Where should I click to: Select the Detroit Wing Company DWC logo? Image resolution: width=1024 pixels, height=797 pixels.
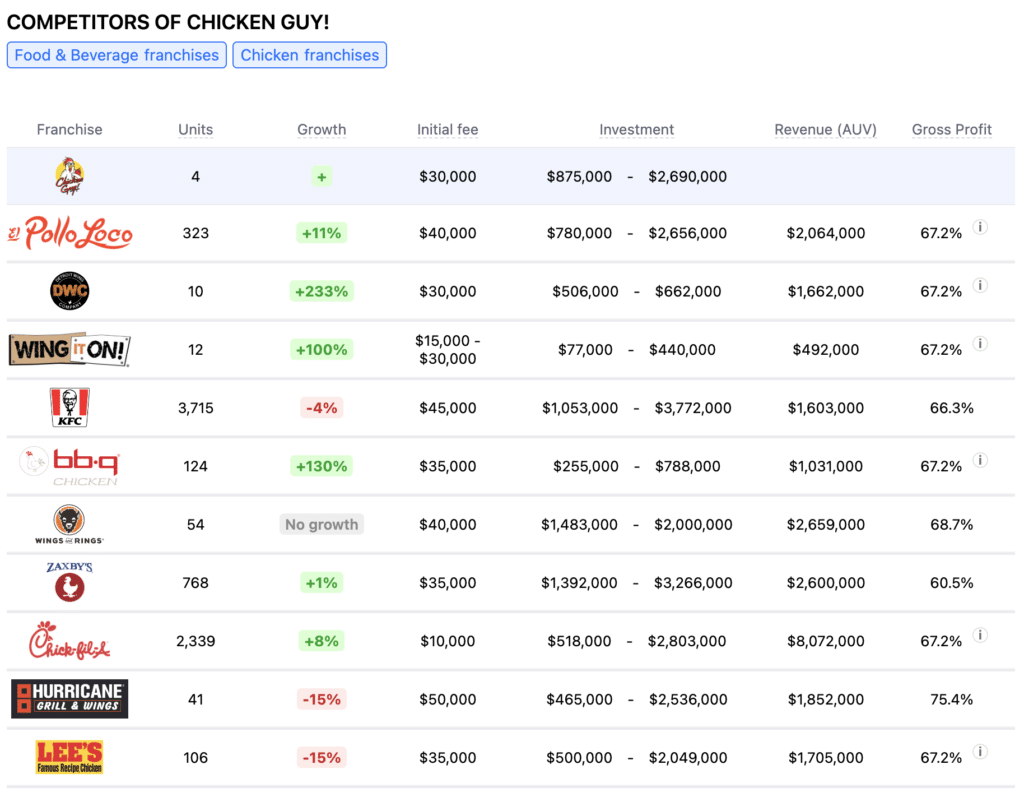pos(69,291)
